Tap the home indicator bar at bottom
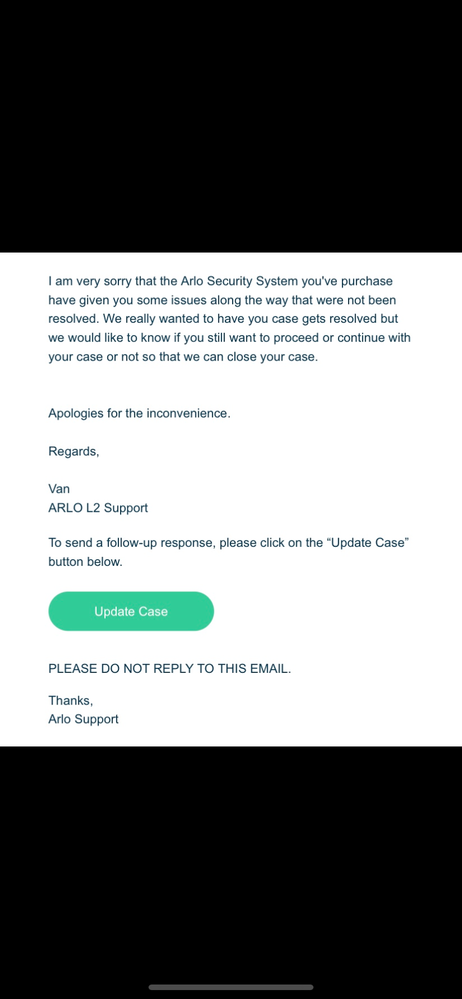Screen dimensions: 462x999 [231, 987]
